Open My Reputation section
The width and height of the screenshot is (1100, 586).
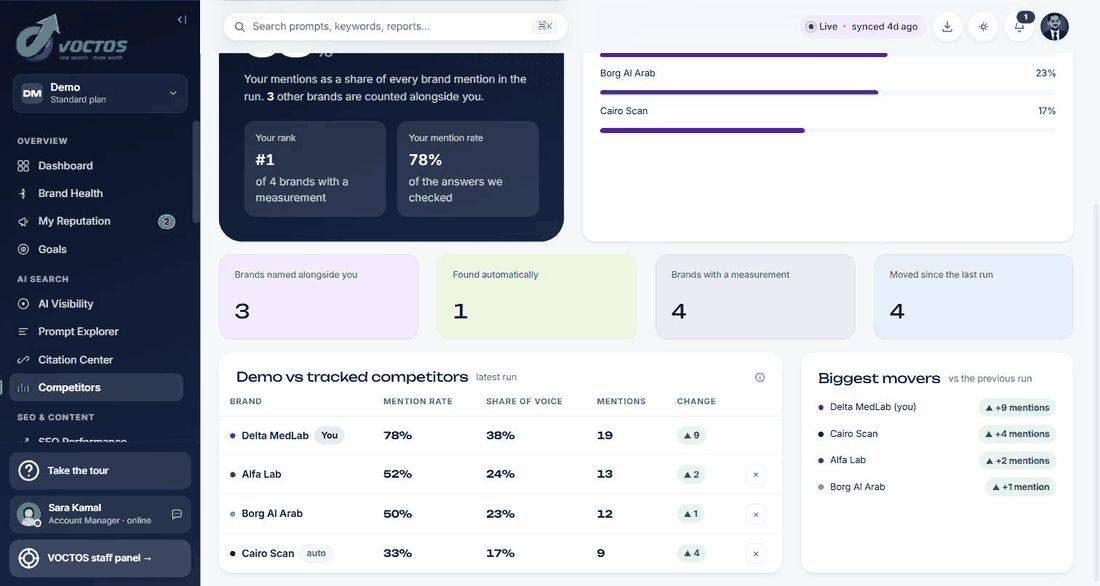(74, 221)
